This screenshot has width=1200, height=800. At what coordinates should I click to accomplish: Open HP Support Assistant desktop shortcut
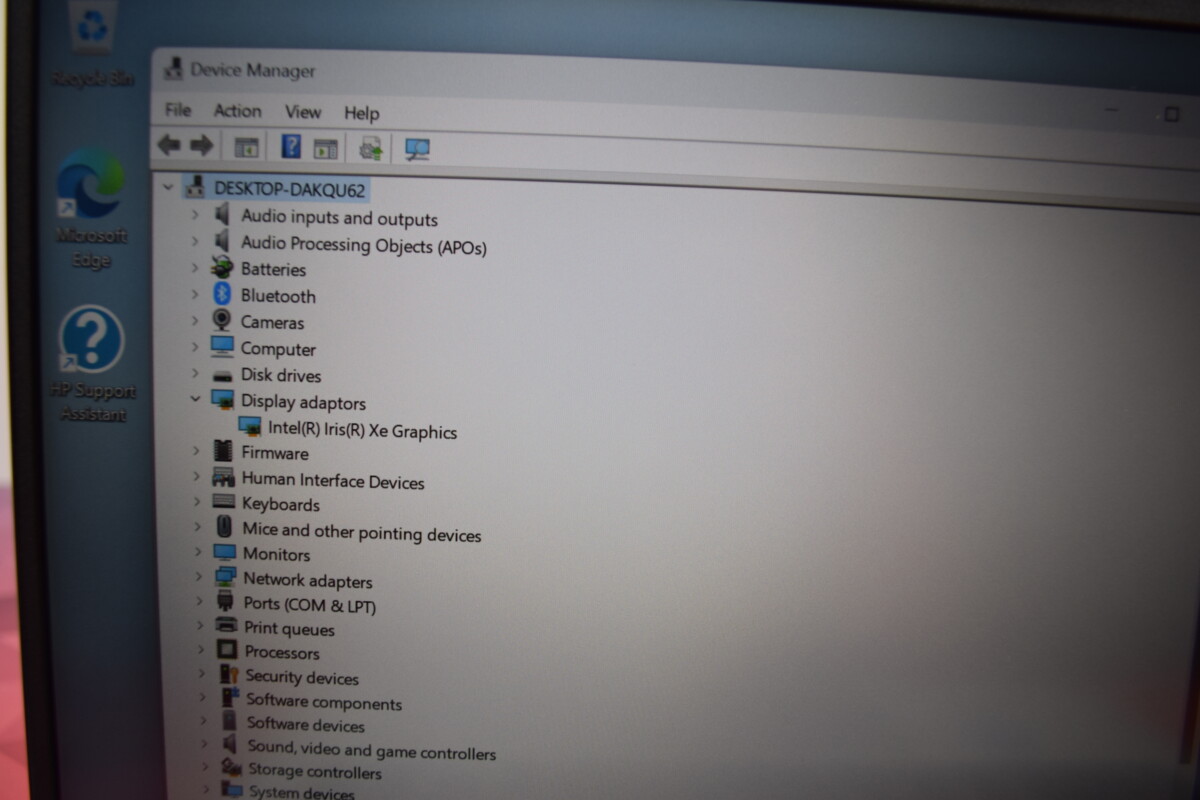pos(91,364)
